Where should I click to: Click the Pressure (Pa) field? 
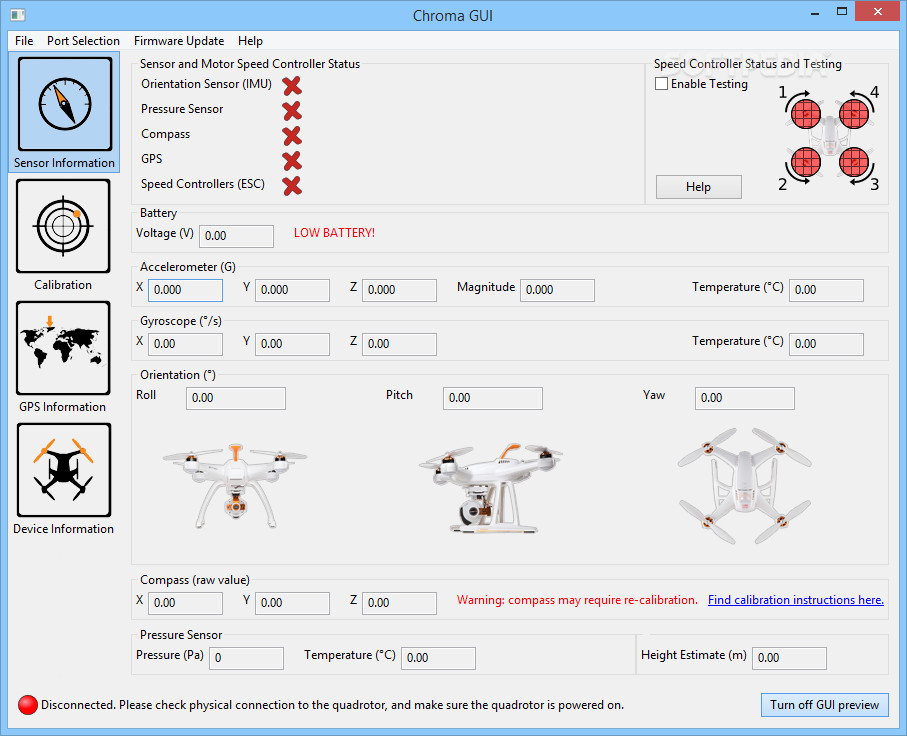tap(246, 658)
